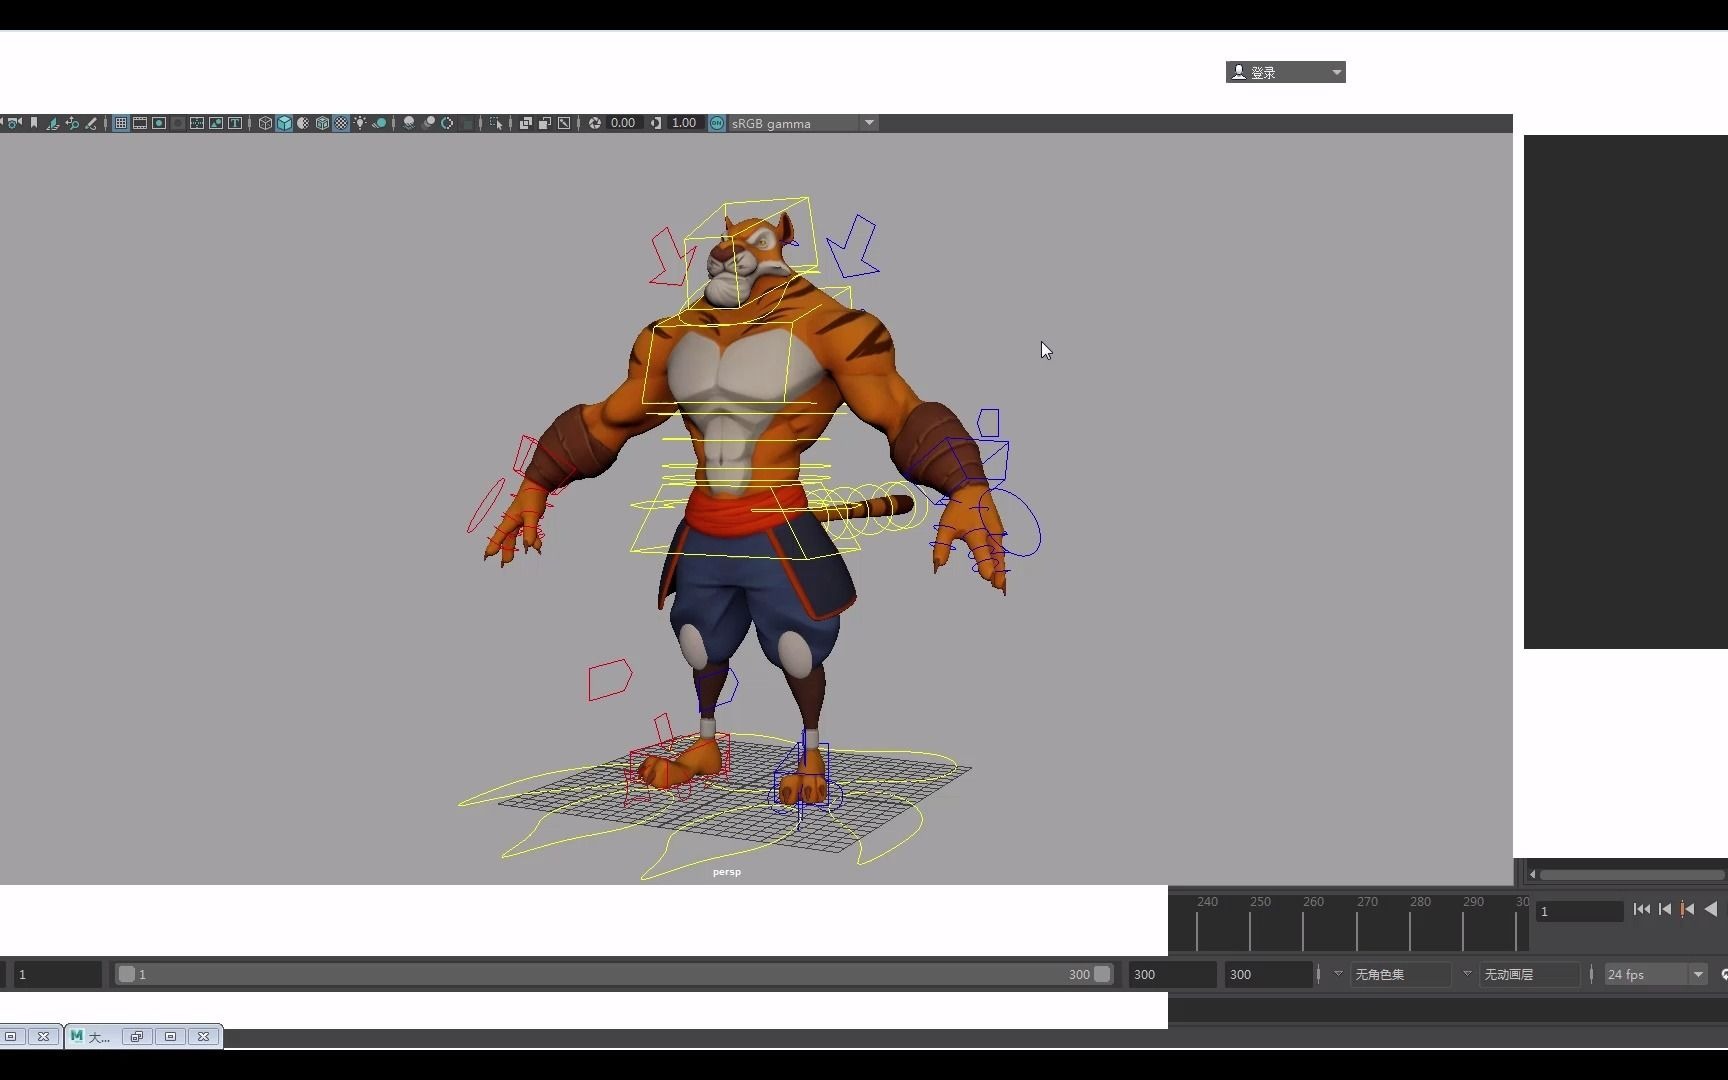Click the grease pencil icon
Image resolution: width=1728 pixels, height=1080 pixels.
click(91, 123)
